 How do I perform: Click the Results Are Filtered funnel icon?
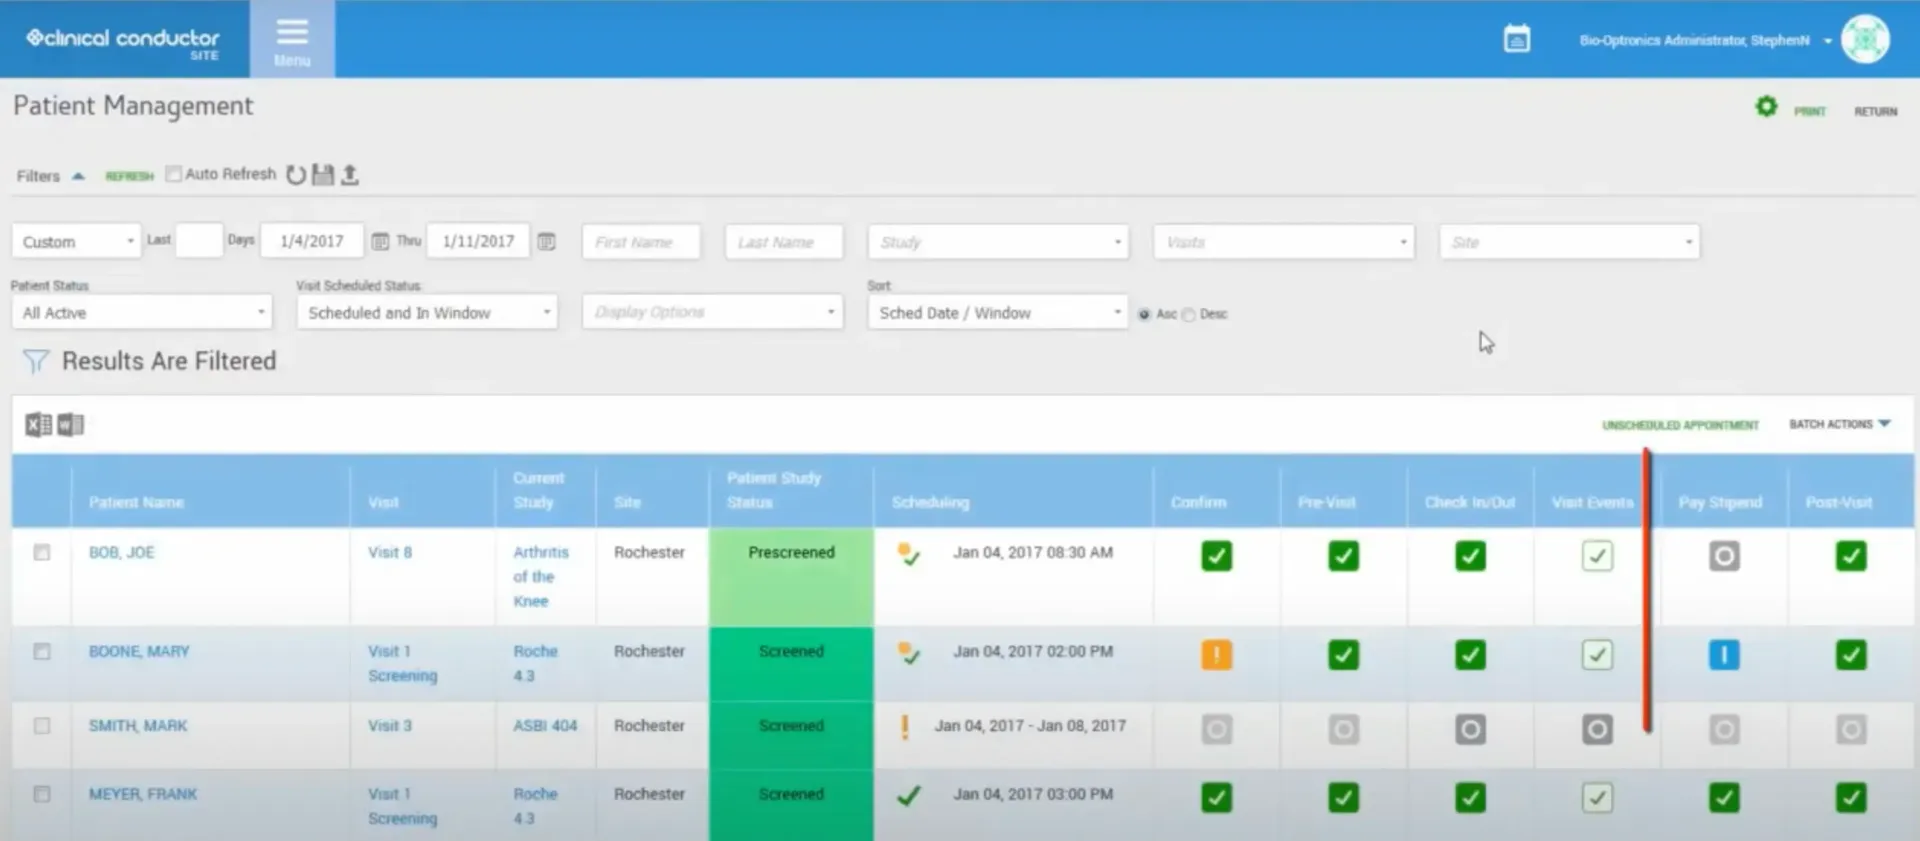35,361
